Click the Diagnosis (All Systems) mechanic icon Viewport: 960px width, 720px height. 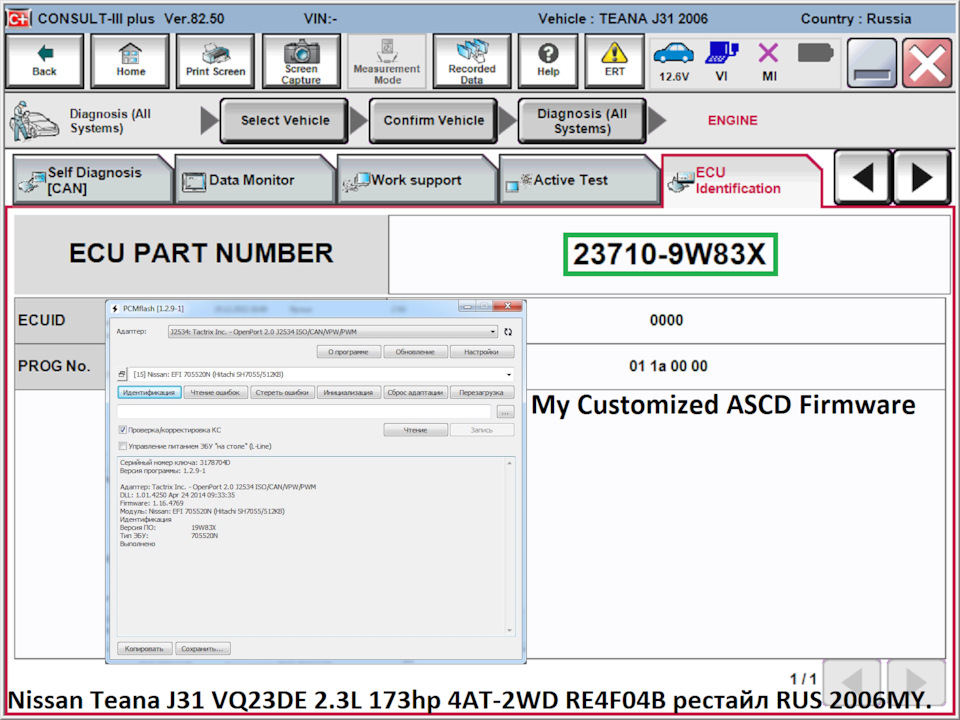[x=34, y=121]
